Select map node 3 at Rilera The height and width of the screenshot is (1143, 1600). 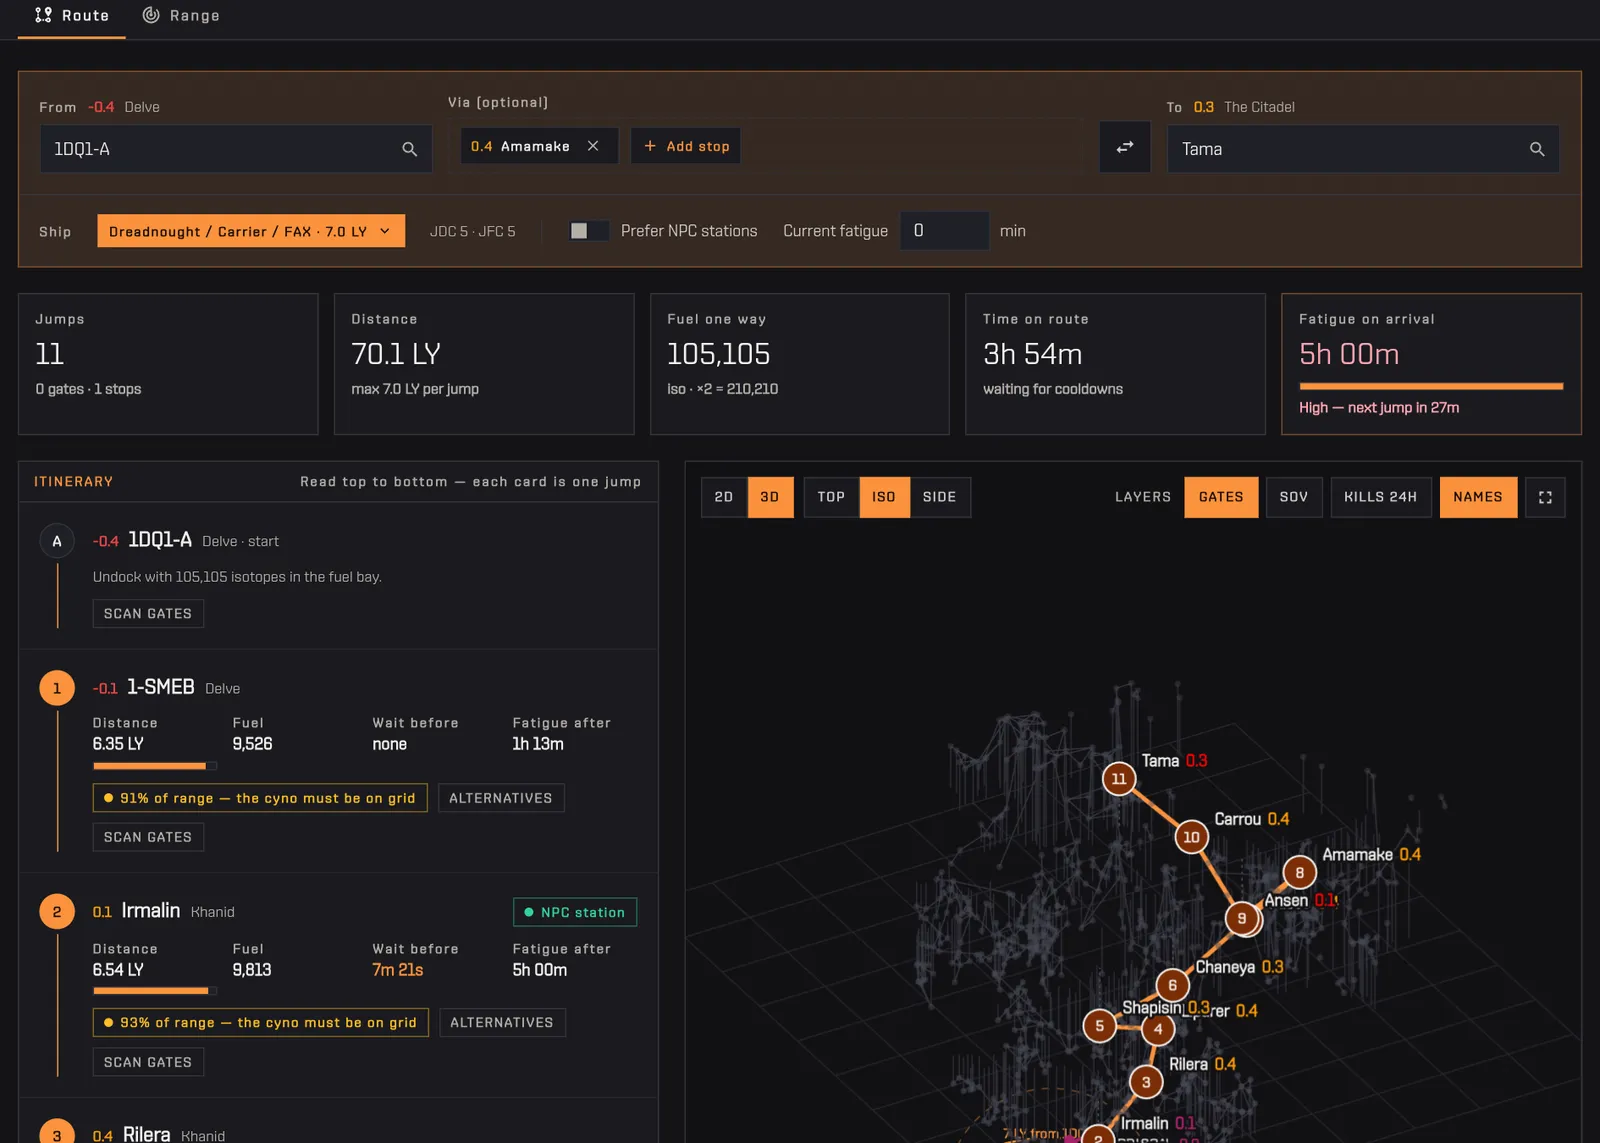tap(1146, 1082)
